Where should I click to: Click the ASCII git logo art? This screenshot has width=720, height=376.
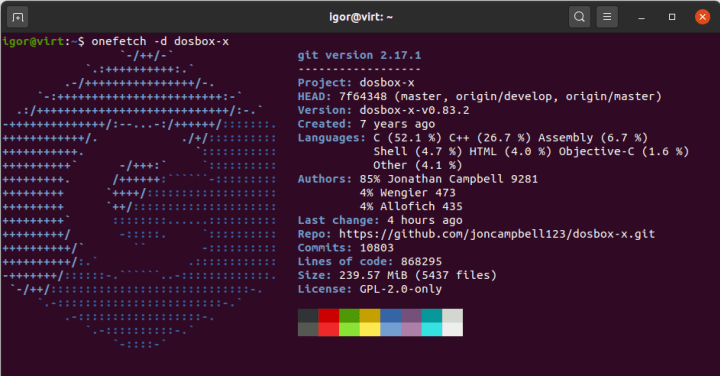point(139,200)
